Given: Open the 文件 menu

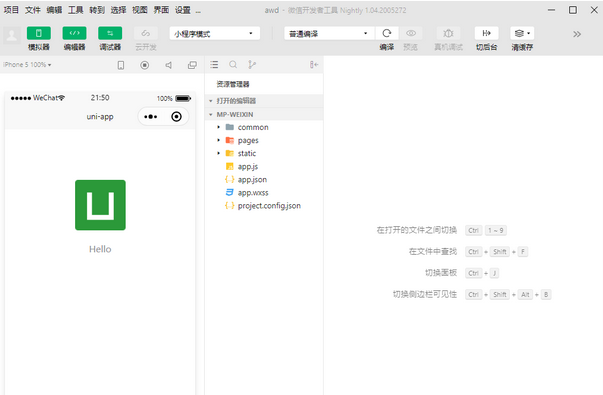Looking at the screenshot, I should point(33,10).
